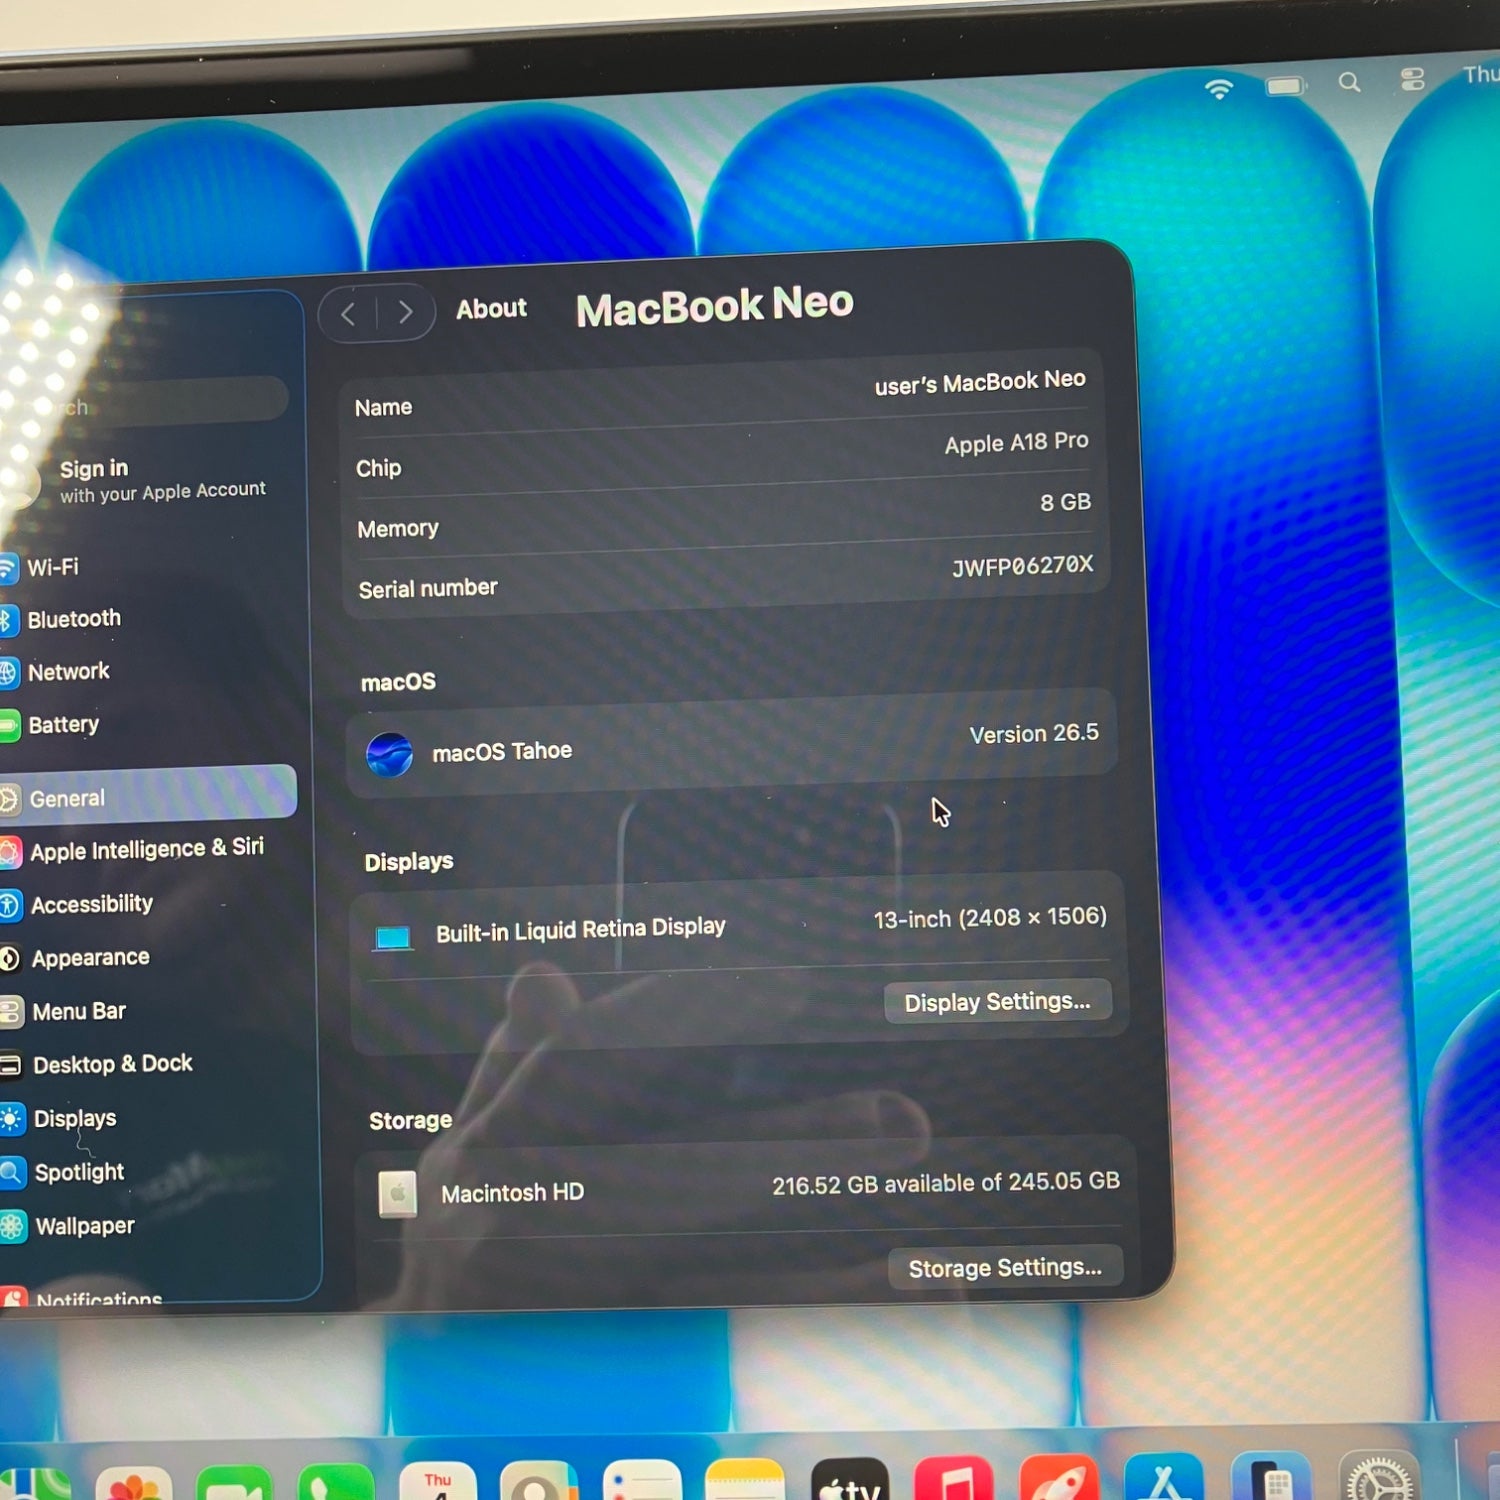Open Contacts from the Dock
Image resolution: width=1500 pixels, height=1500 pixels.
point(539,1481)
